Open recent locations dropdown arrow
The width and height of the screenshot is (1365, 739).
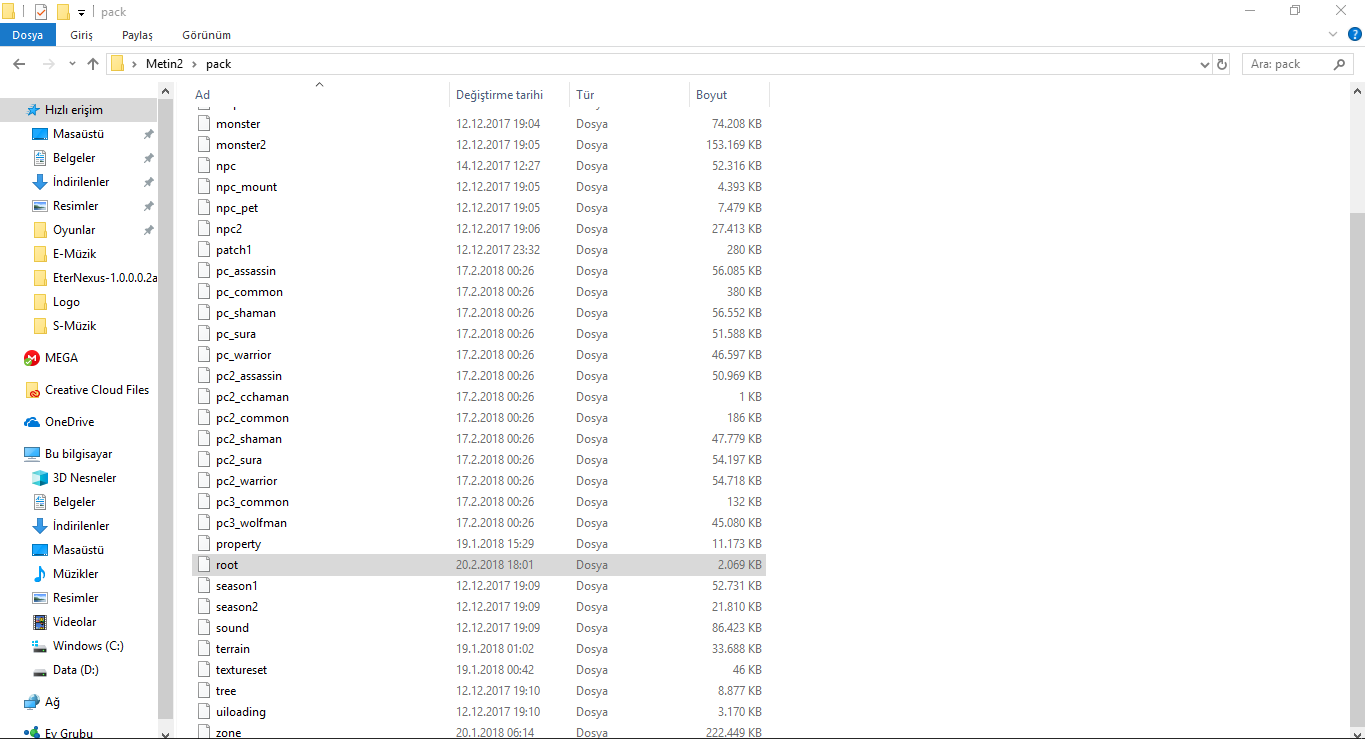pyautogui.click(x=72, y=64)
